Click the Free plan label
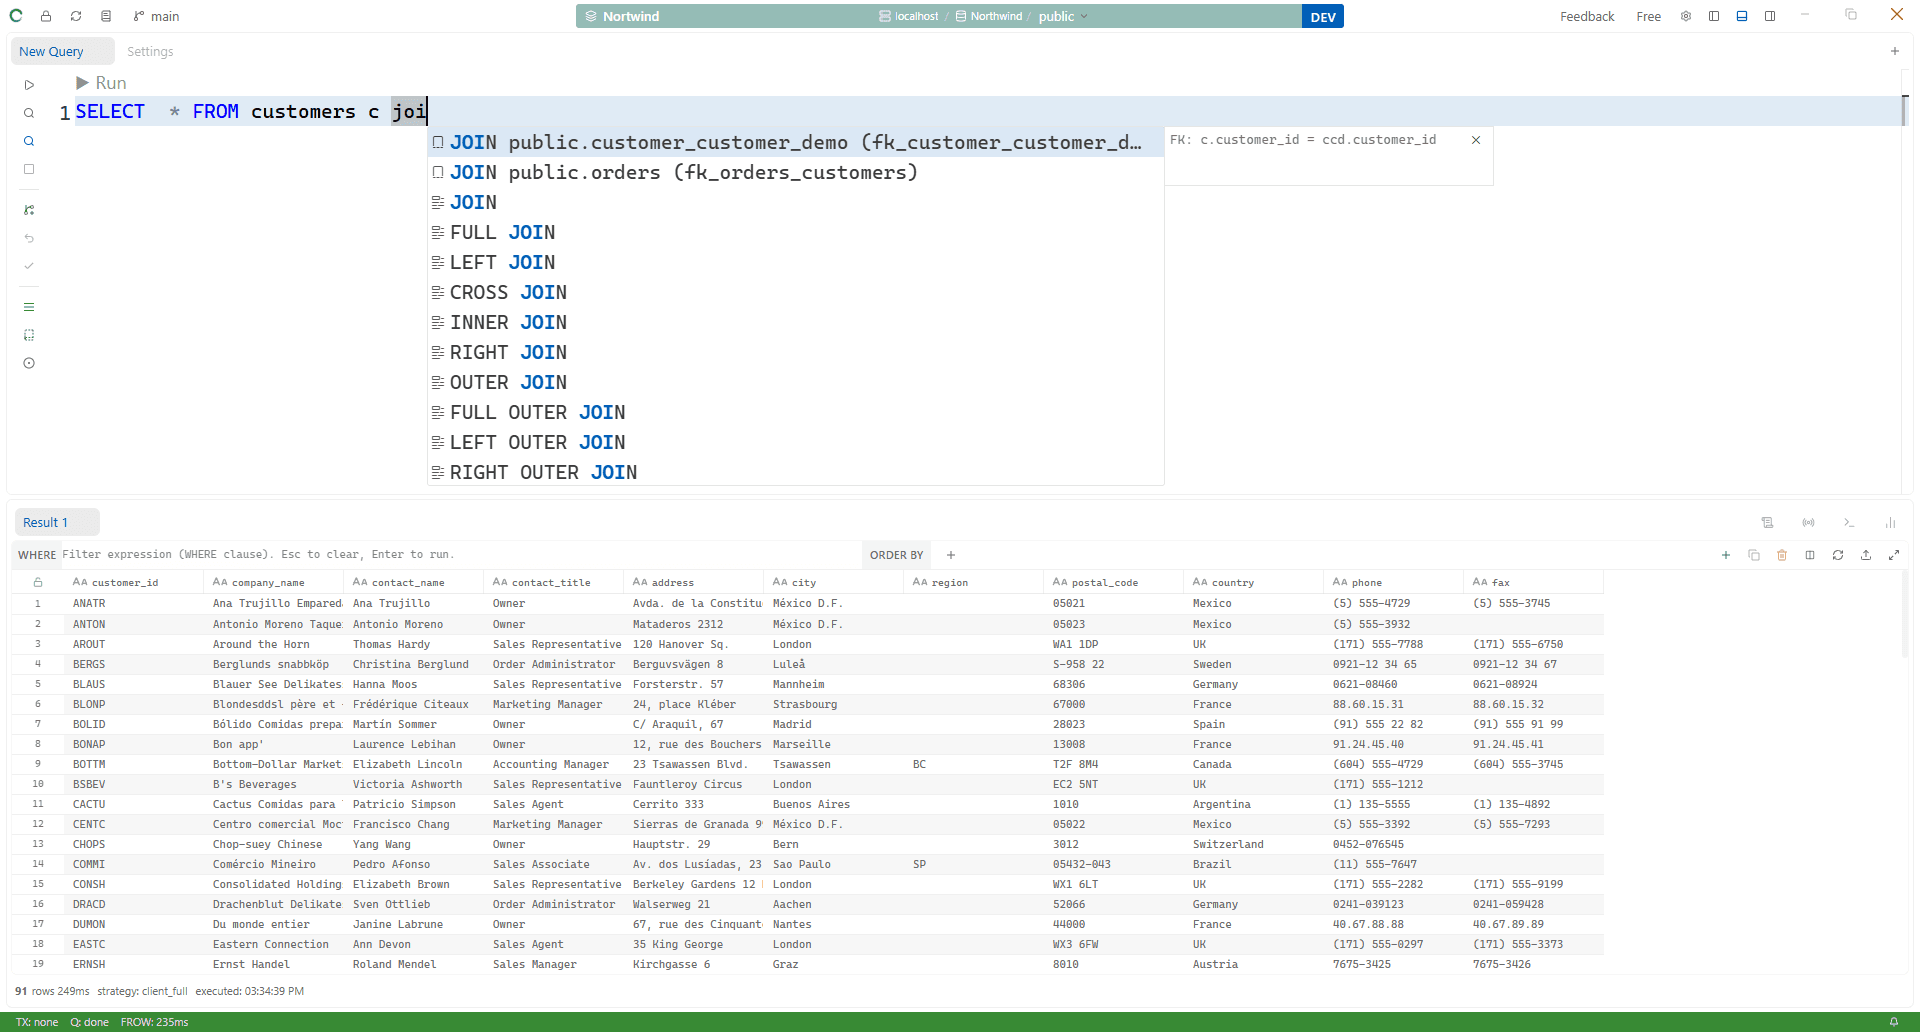This screenshot has height=1032, width=1920. (x=1648, y=16)
